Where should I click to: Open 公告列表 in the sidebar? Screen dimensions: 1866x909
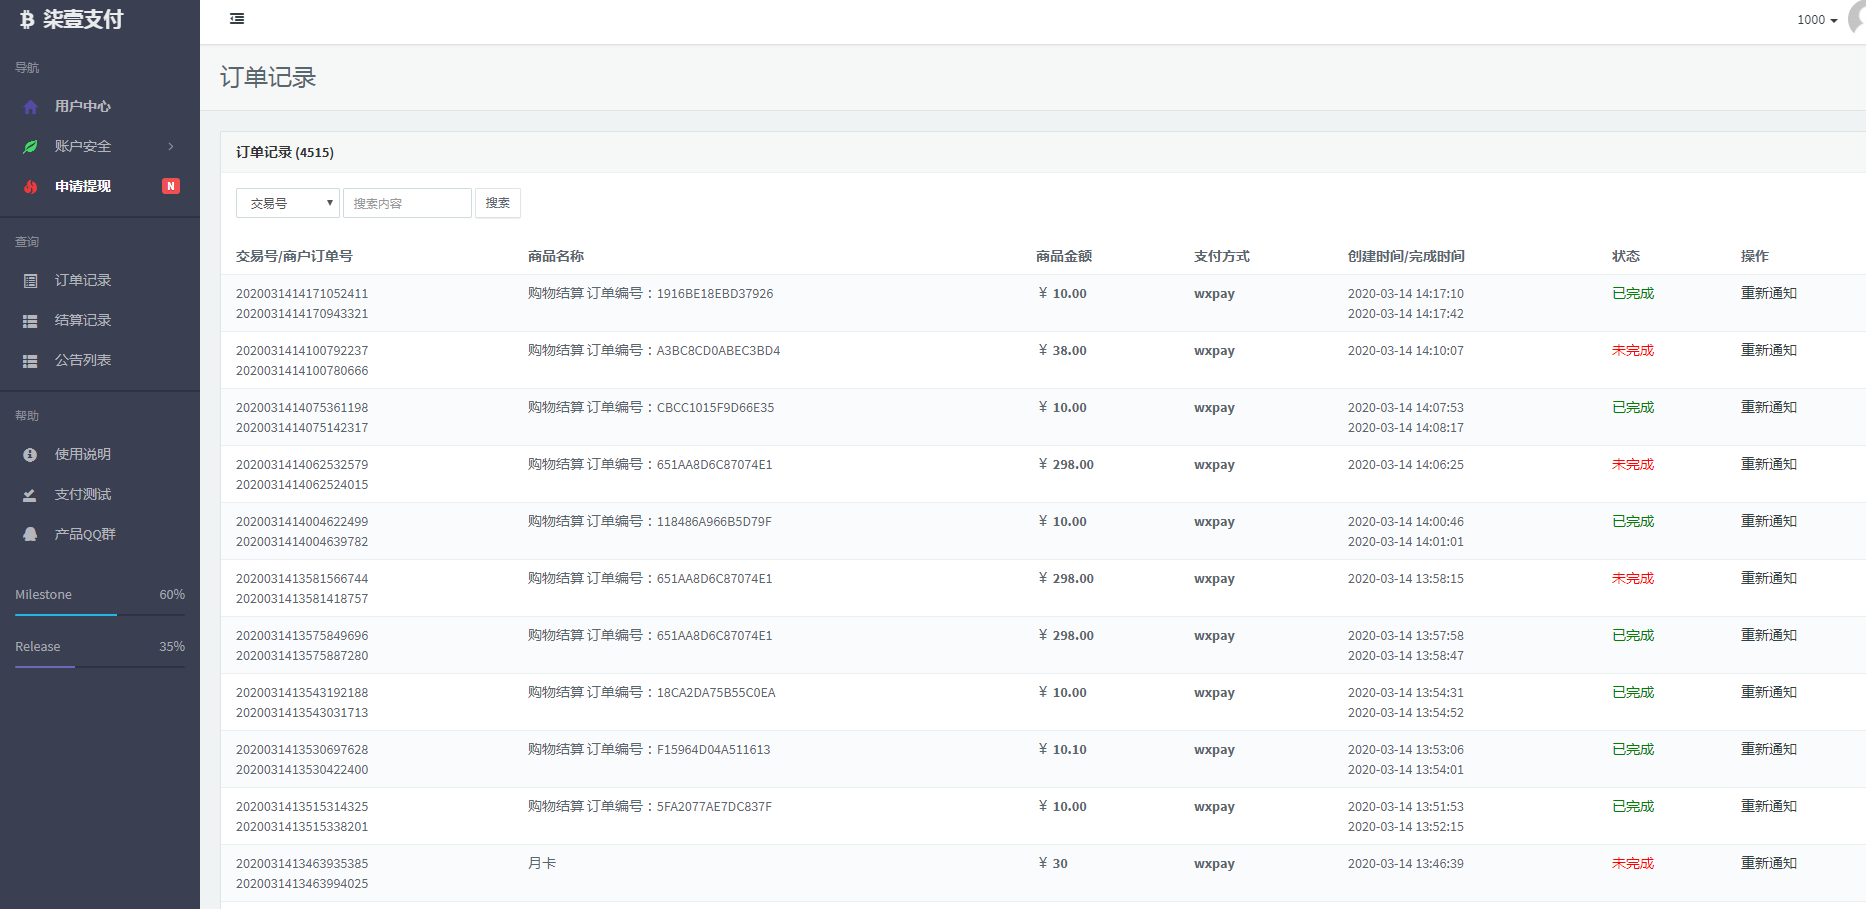(x=83, y=361)
